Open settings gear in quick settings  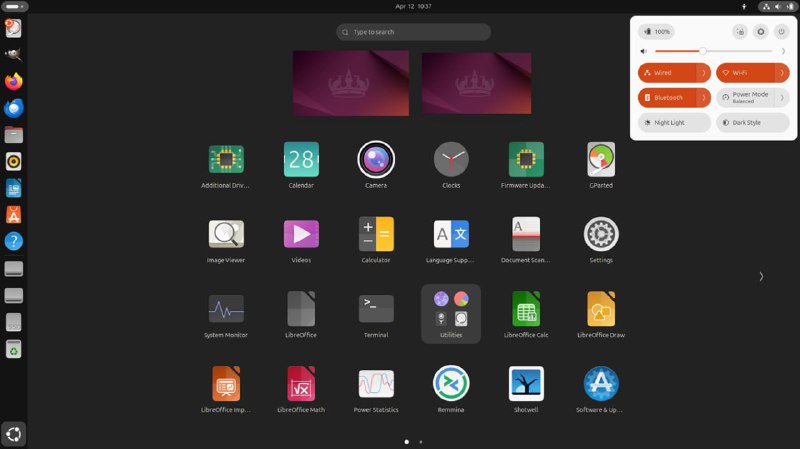click(761, 32)
